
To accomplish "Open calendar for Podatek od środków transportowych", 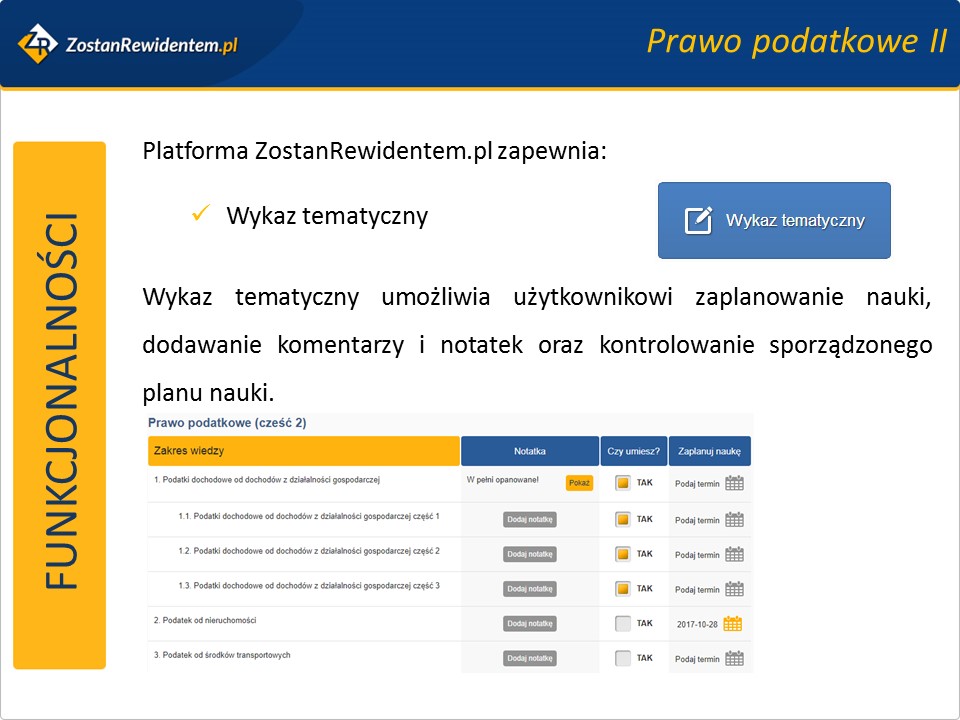I will pos(734,658).
